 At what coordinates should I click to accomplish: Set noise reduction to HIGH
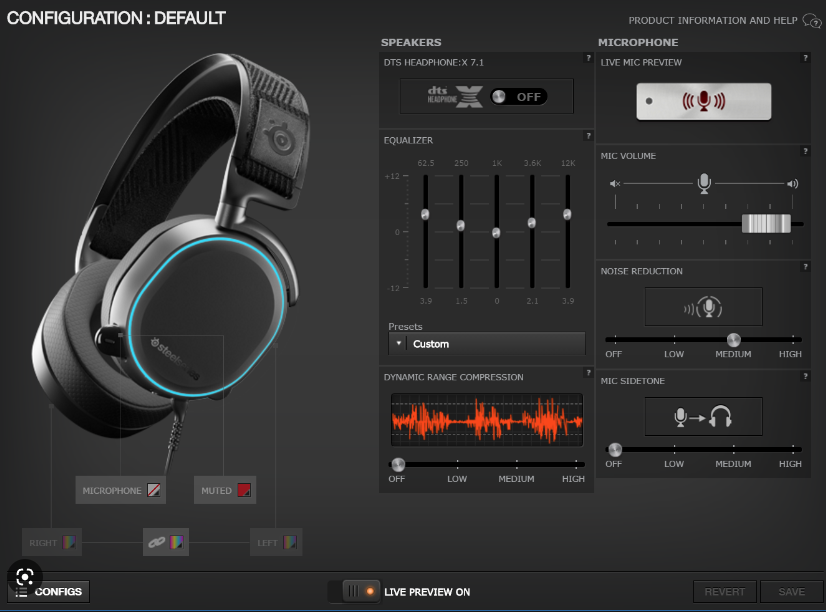(790, 354)
